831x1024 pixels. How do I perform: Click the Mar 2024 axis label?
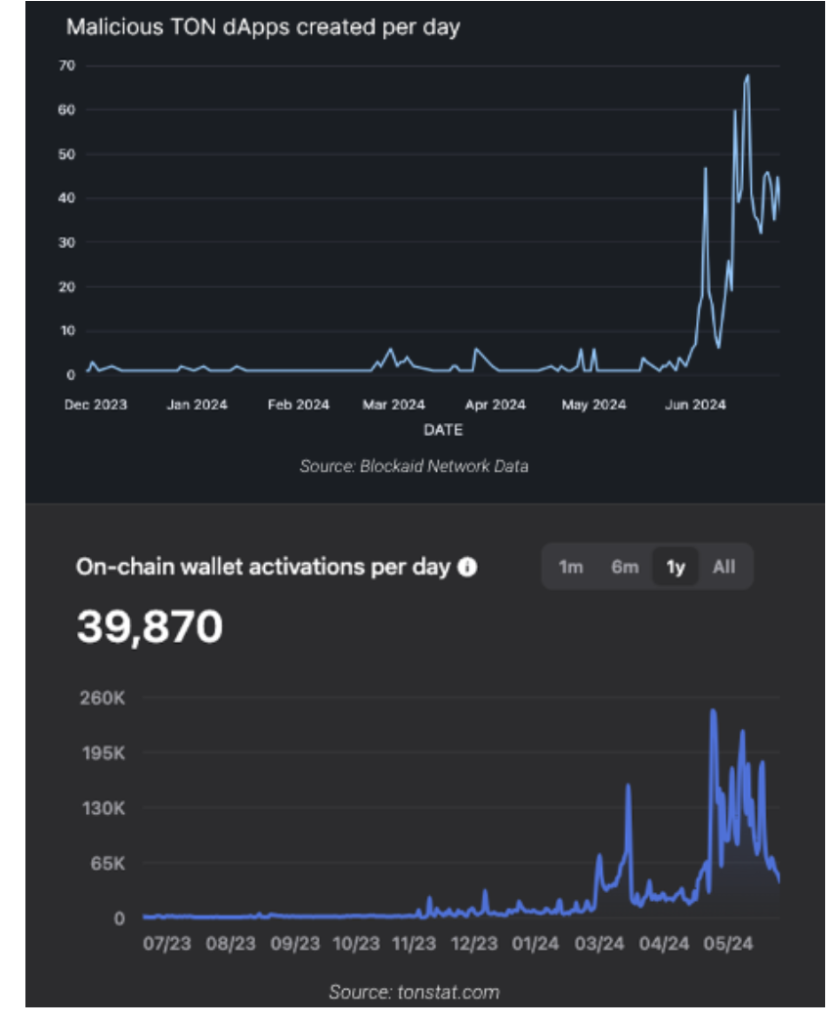tap(393, 405)
